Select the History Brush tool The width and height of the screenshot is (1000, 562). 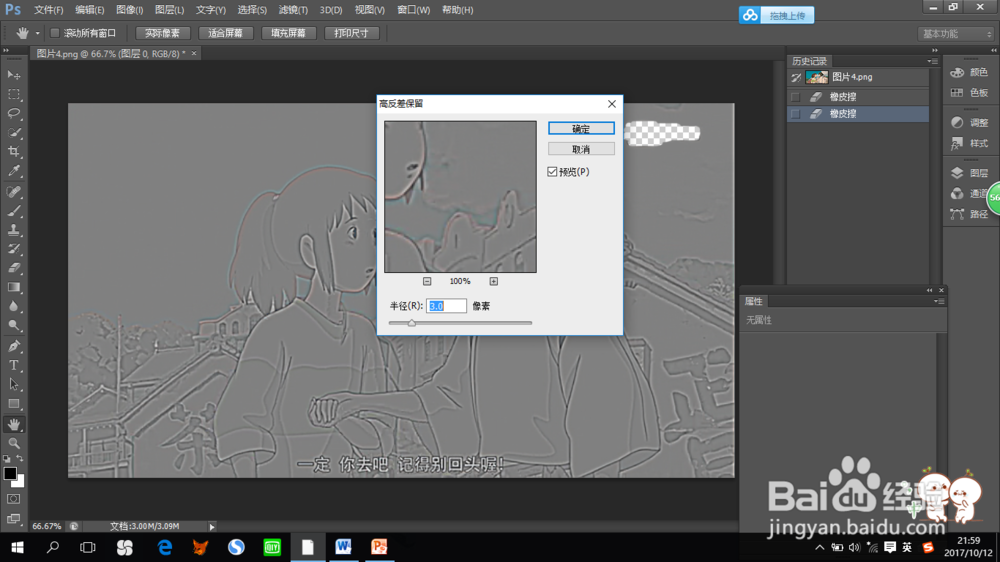[x=14, y=249]
